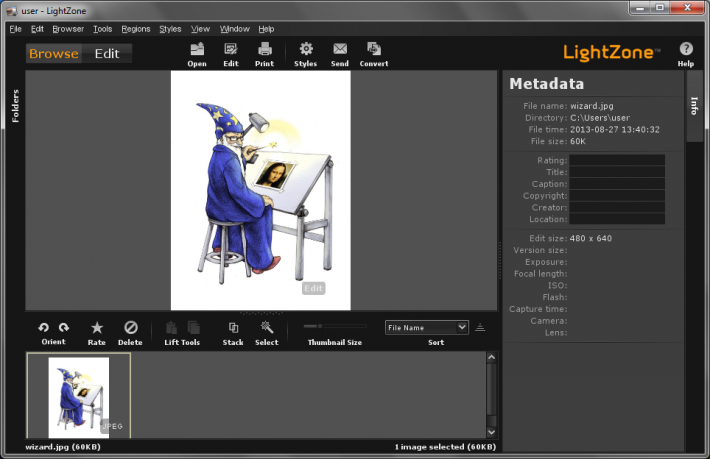This screenshot has width=710, height=459.
Task: Select the wizard.jpg thumbnail
Action: [x=79, y=397]
